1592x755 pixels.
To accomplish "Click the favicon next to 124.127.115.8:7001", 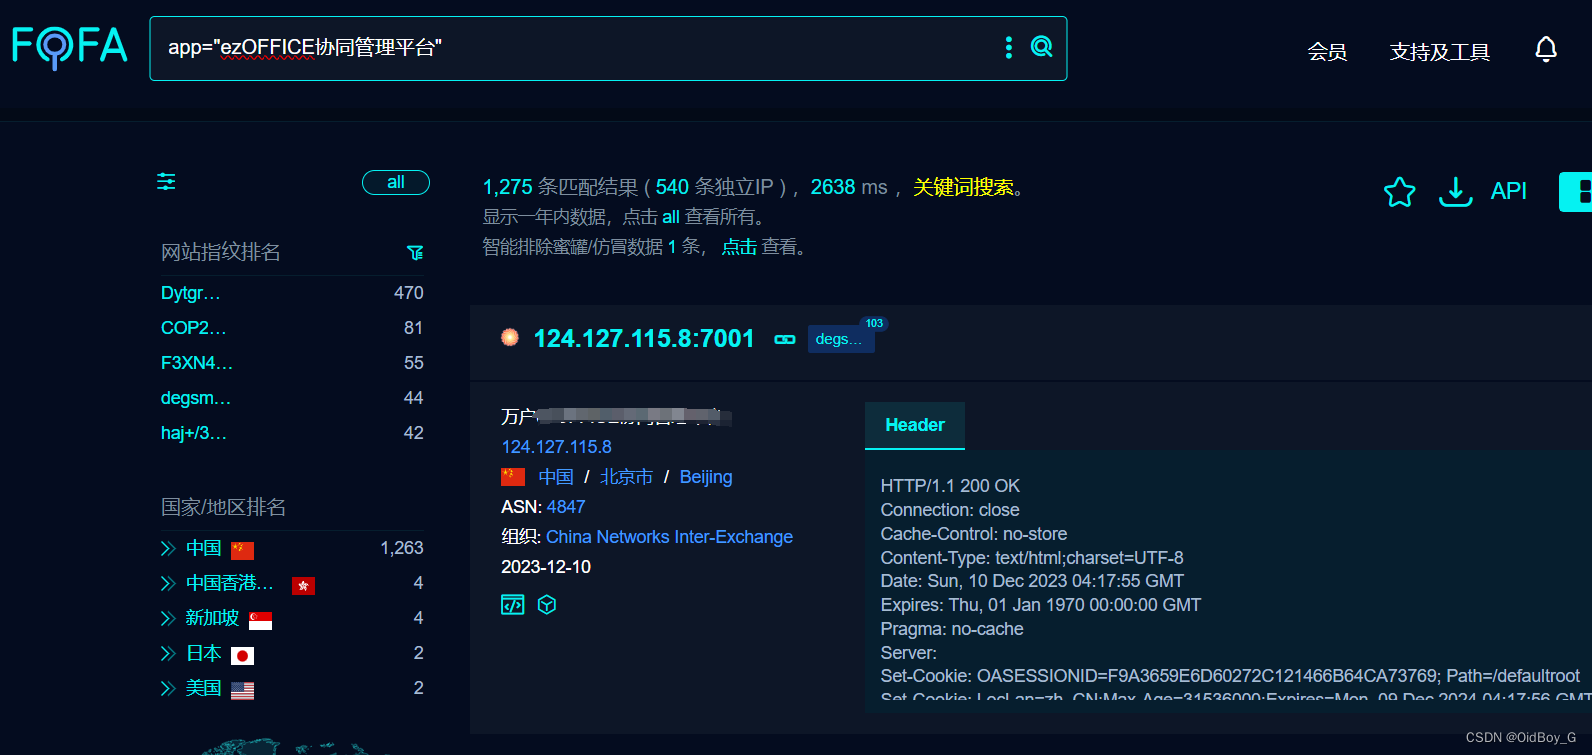I will (x=510, y=338).
